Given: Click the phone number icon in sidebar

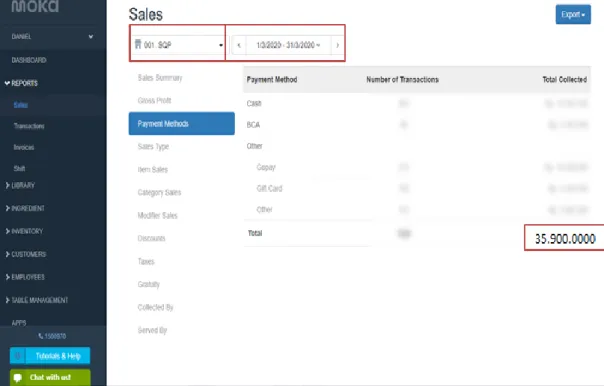Looking at the screenshot, I should click(x=40, y=336).
